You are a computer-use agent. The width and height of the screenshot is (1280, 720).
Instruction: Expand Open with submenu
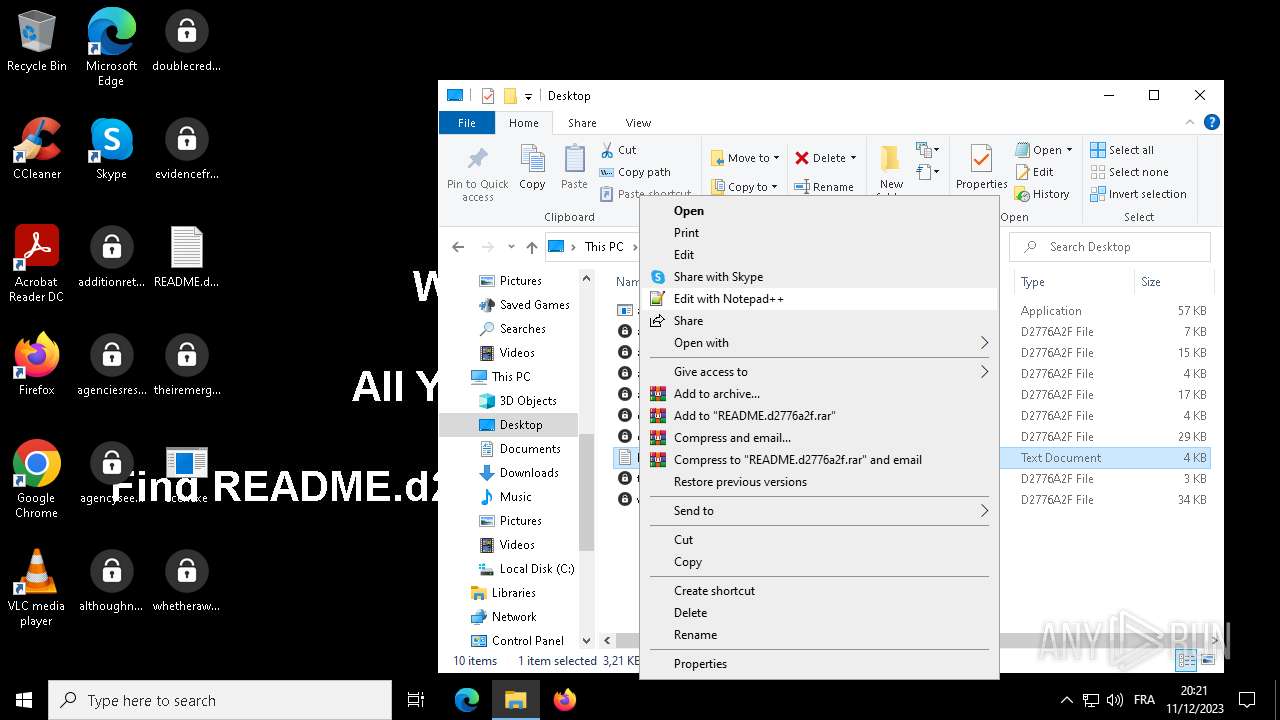point(818,343)
